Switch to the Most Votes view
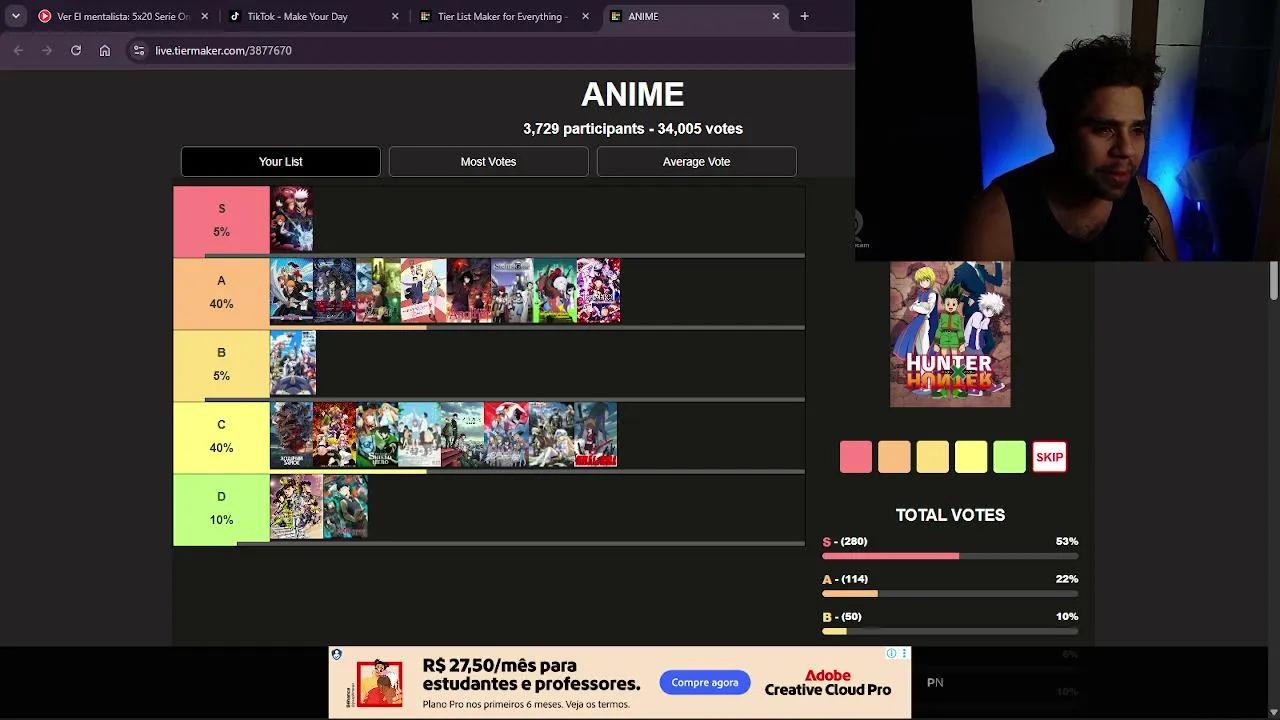The width and height of the screenshot is (1280, 720). pyautogui.click(x=488, y=161)
